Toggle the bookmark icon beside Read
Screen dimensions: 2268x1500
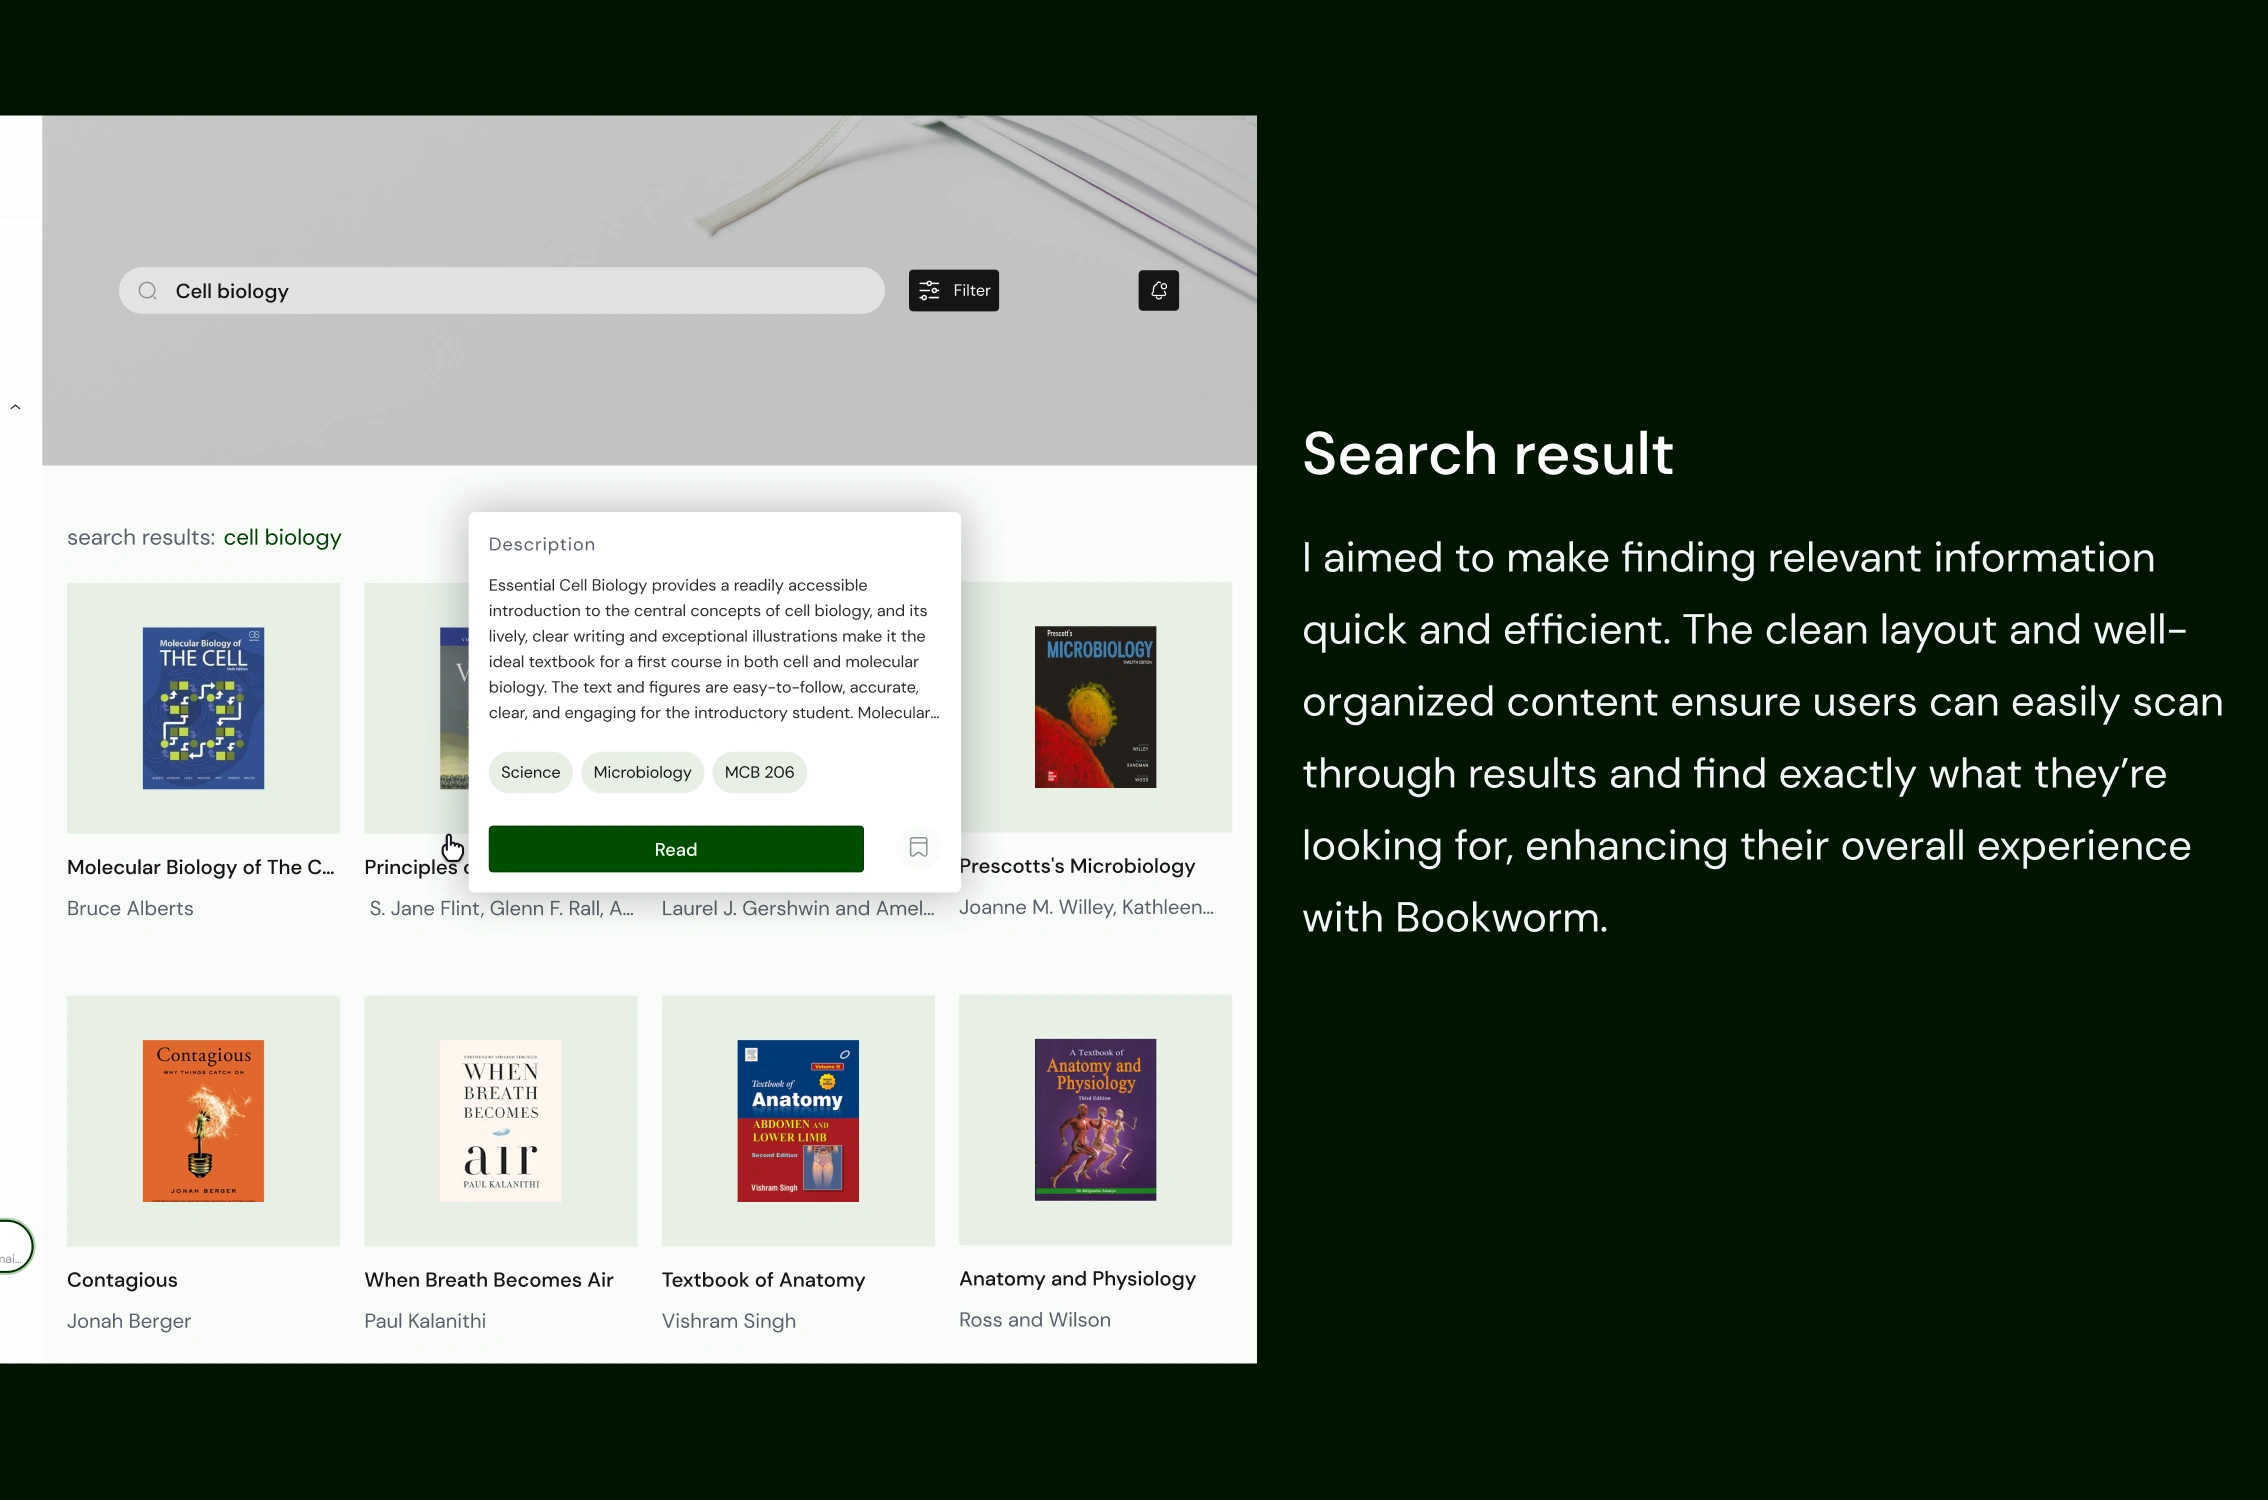tap(918, 848)
